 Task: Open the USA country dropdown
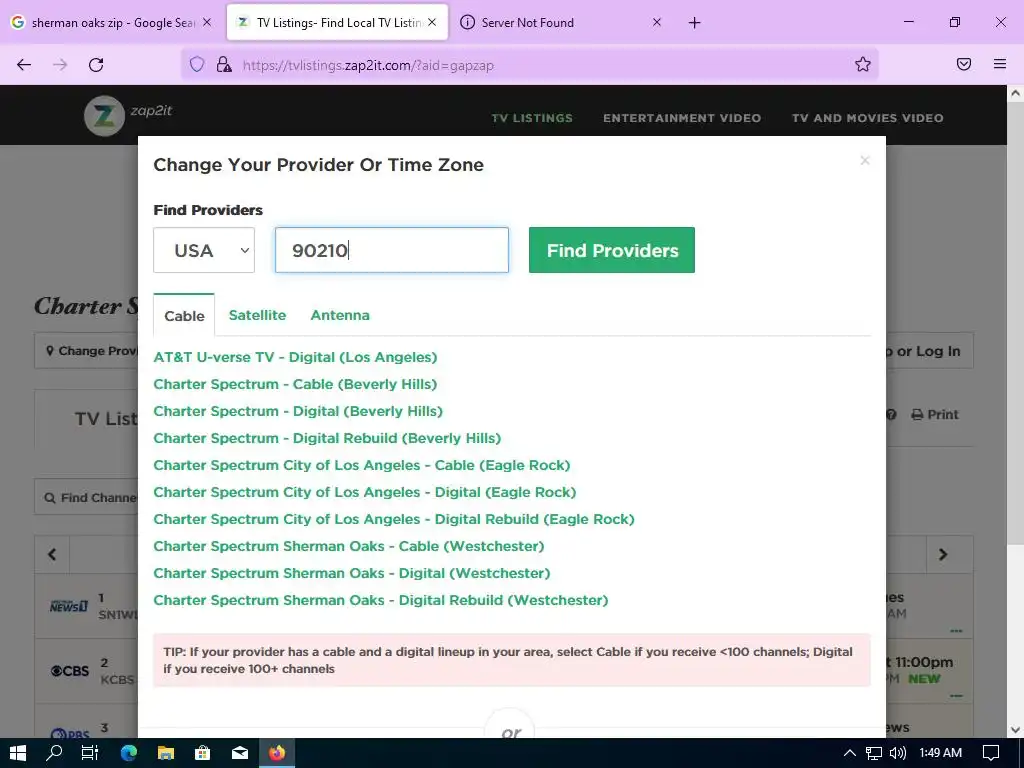(204, 250)
